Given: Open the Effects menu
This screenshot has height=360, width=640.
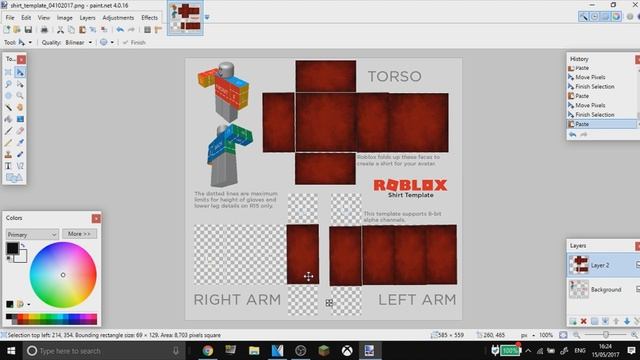Looking at the screenshot, I should 149,18.
